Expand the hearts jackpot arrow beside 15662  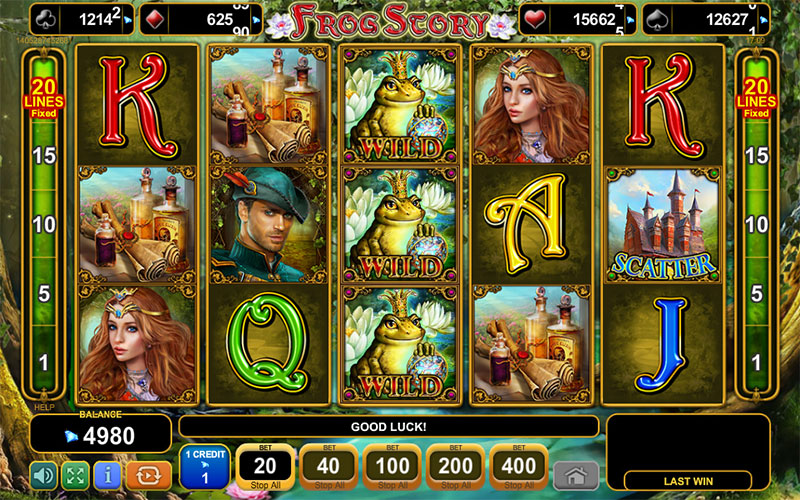(631, 20)
